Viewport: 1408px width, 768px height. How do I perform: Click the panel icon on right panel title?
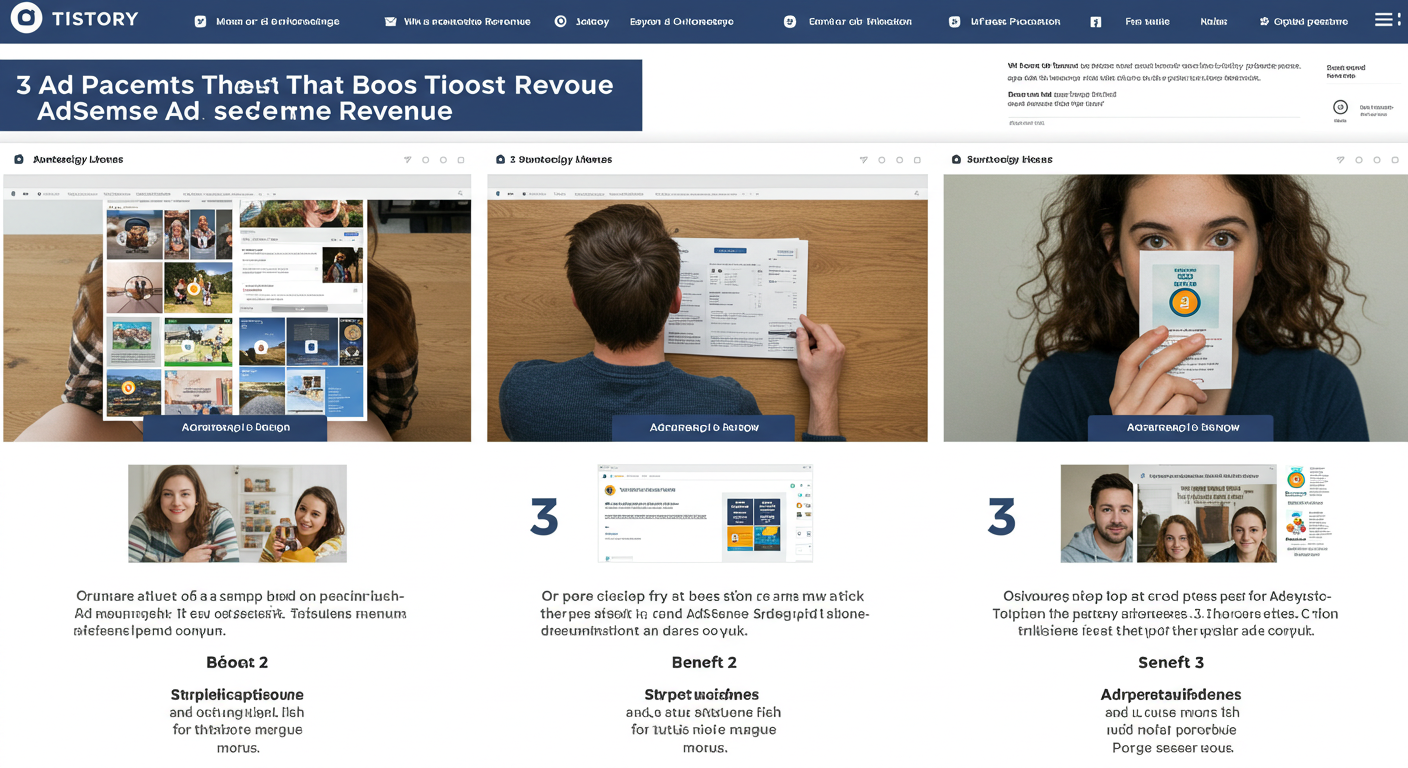point(957,159)
